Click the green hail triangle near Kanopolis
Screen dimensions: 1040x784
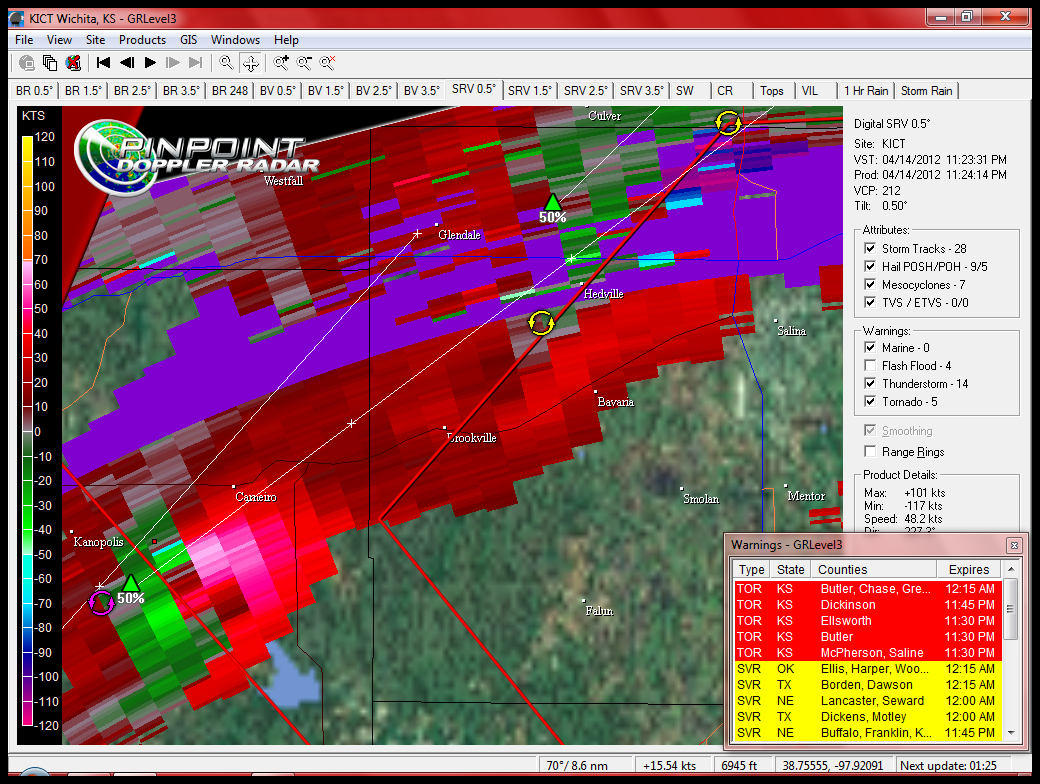pyautogui.click(x=131, y=583)
